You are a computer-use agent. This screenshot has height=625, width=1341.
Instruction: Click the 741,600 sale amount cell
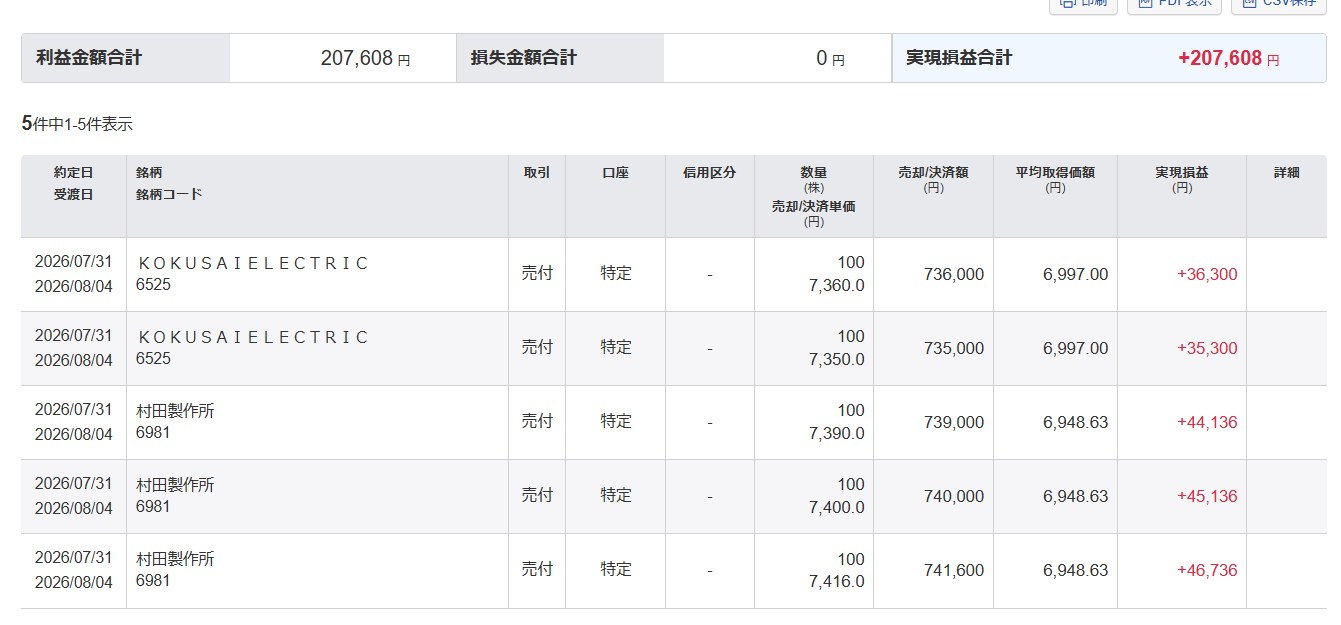(x=954, y=570)
